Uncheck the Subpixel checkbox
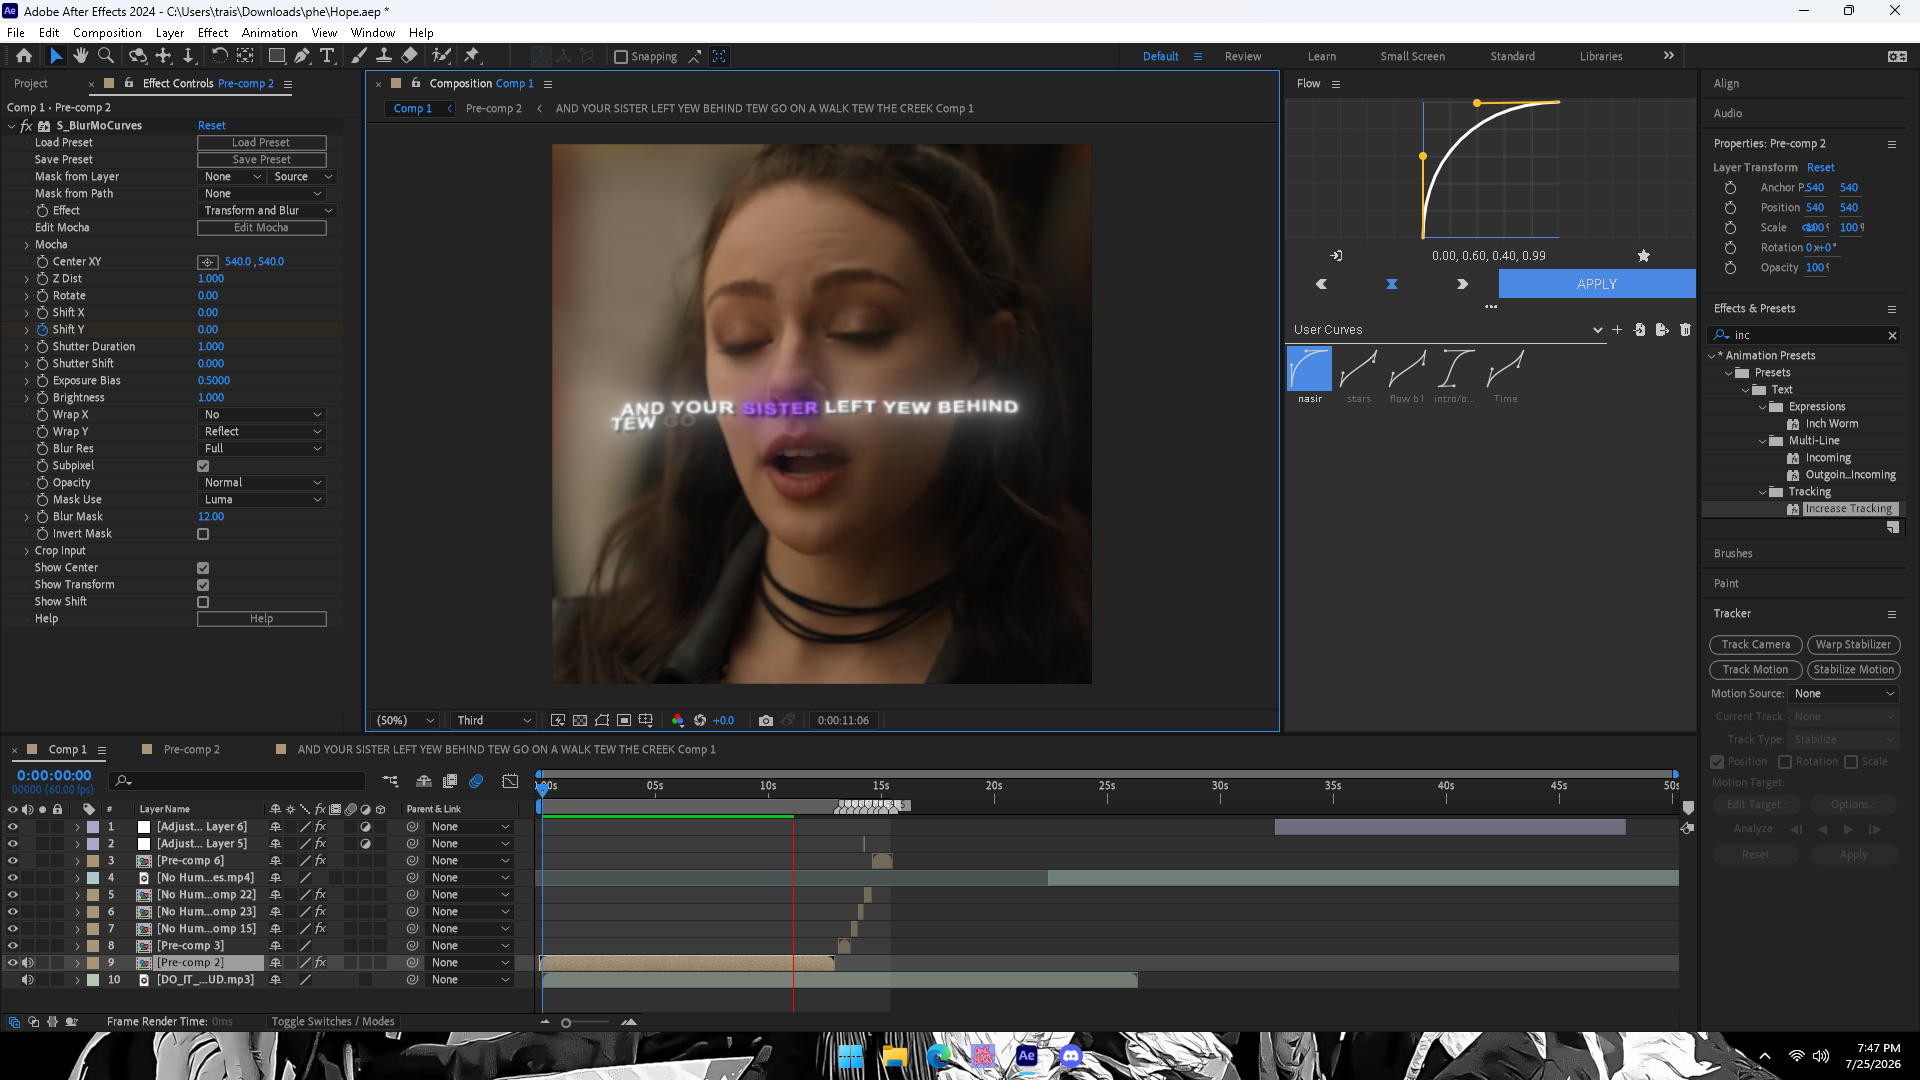This screenshot has height=1080, width=1920. click(x=203, y=466)
